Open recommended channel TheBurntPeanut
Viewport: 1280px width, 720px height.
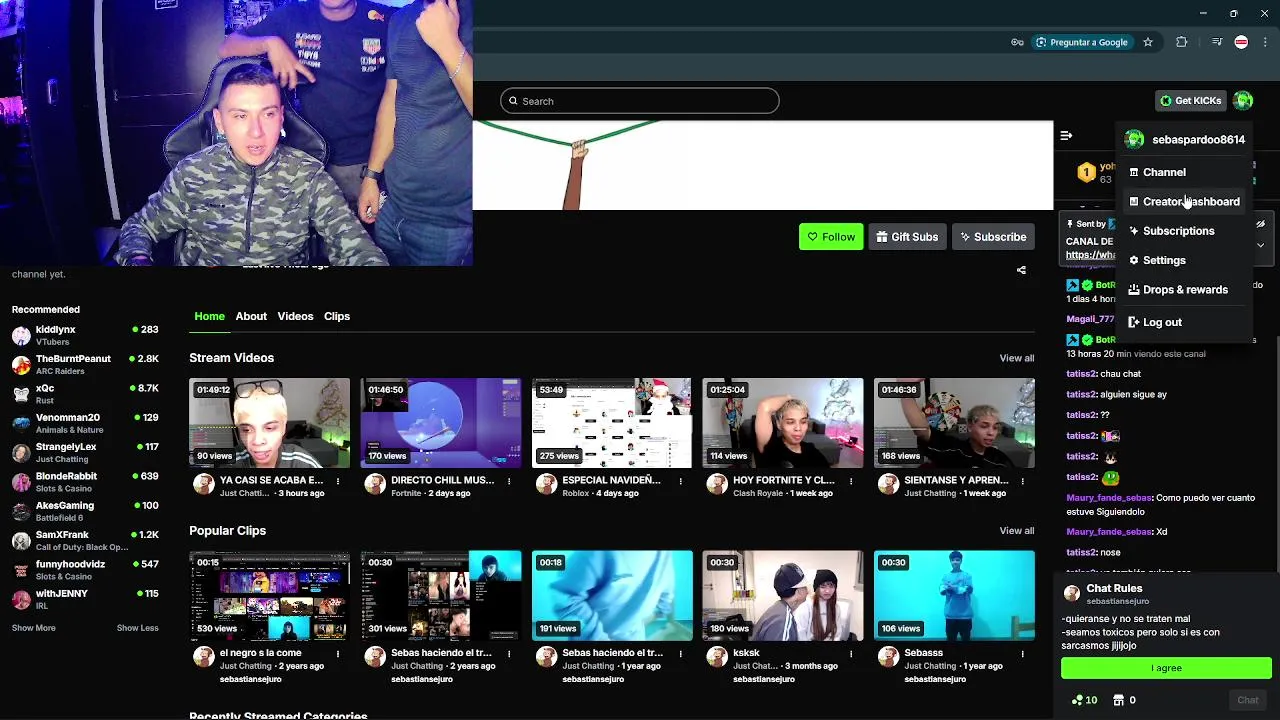tap(85, 365)
